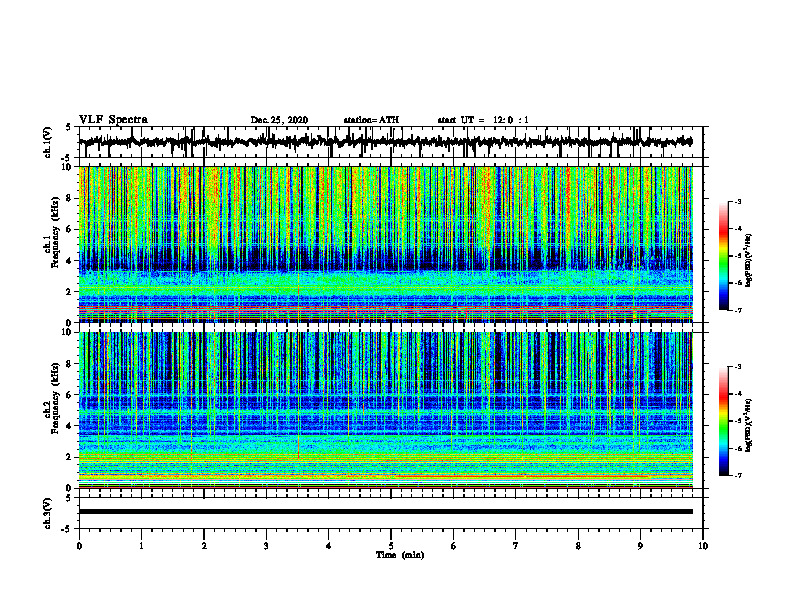This screenshot has width=792, height=612.
Task: Click the "start UT = 12:0 :1" text
Action: [x=483, y=120]
